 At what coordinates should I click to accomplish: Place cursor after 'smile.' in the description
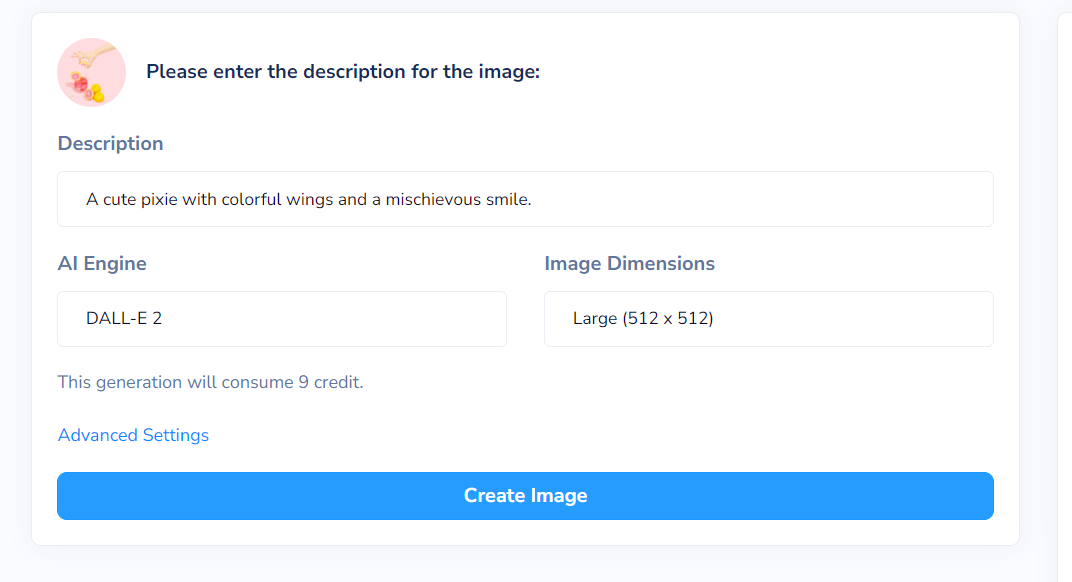[x=533, y=200]
